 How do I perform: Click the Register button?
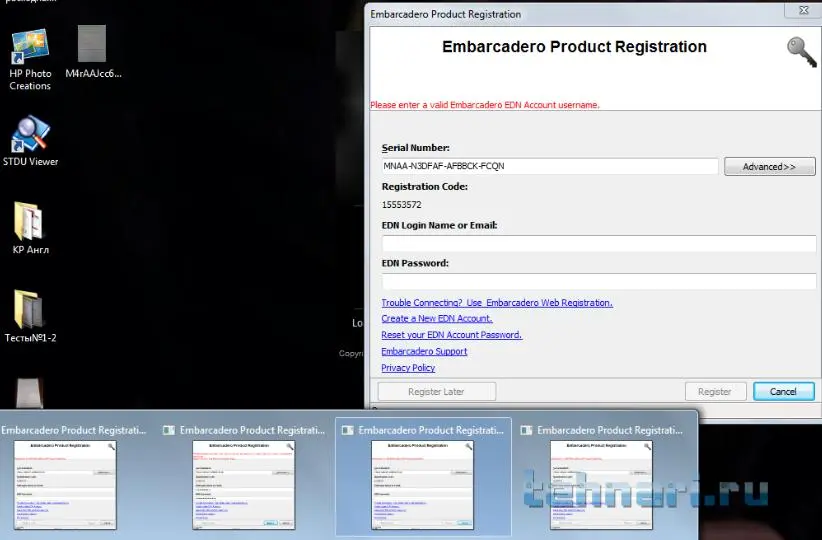(x=715, y=392)
